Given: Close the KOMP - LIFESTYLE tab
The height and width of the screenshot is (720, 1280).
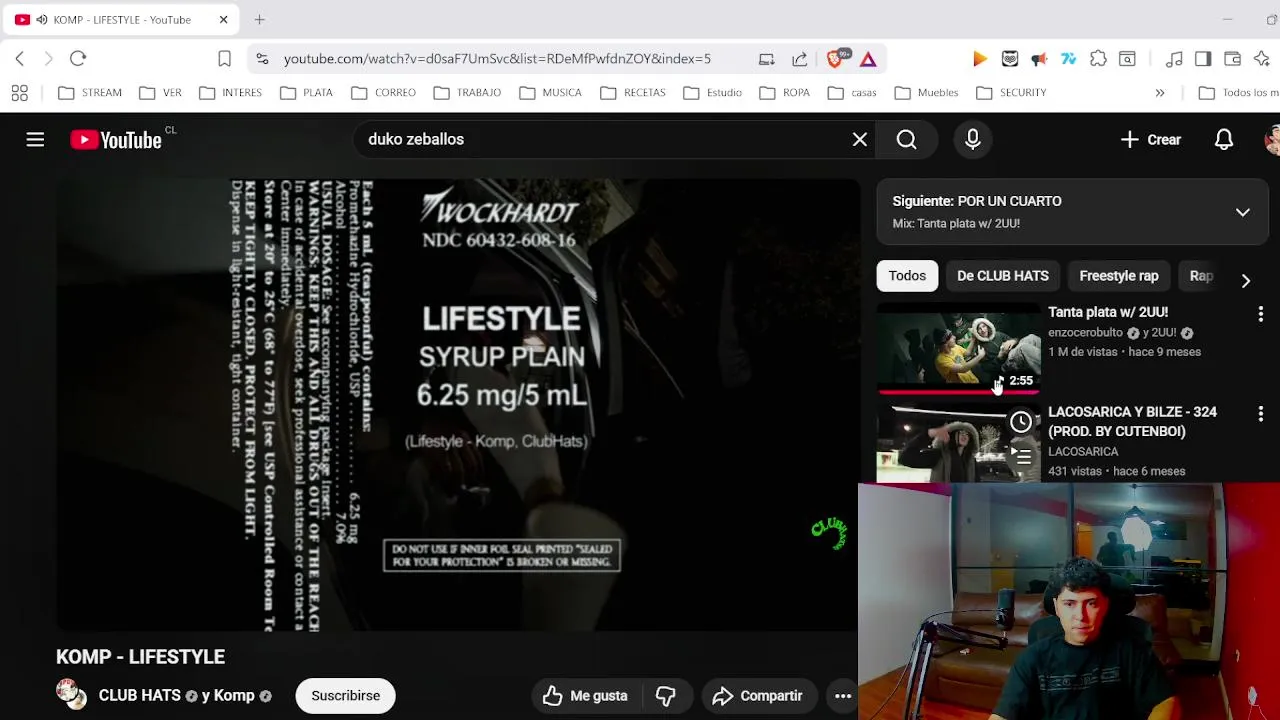Looking at the screenshot, I should tap(223, 19).
